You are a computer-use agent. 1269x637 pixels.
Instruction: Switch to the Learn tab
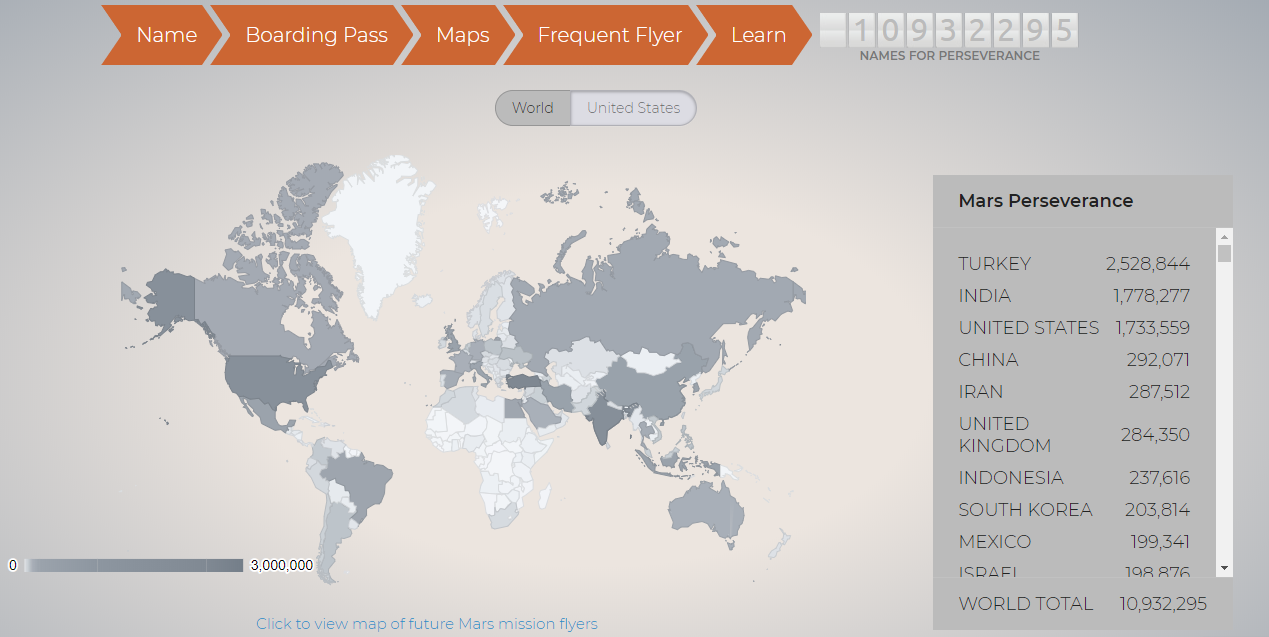tap(757, 35)
